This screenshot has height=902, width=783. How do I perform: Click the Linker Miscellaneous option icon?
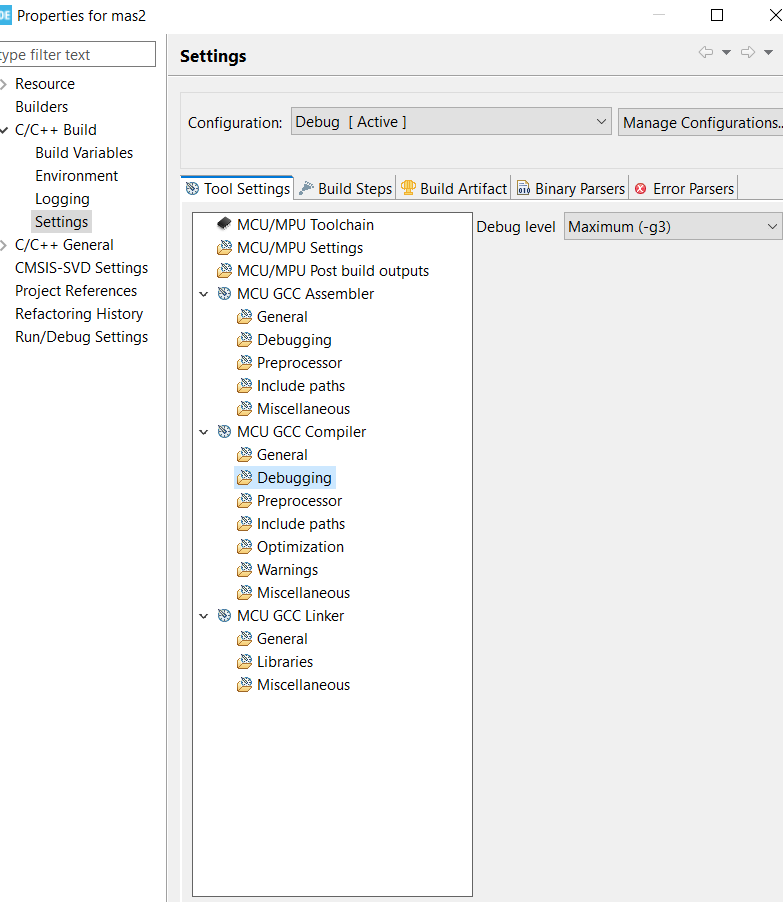245,685
